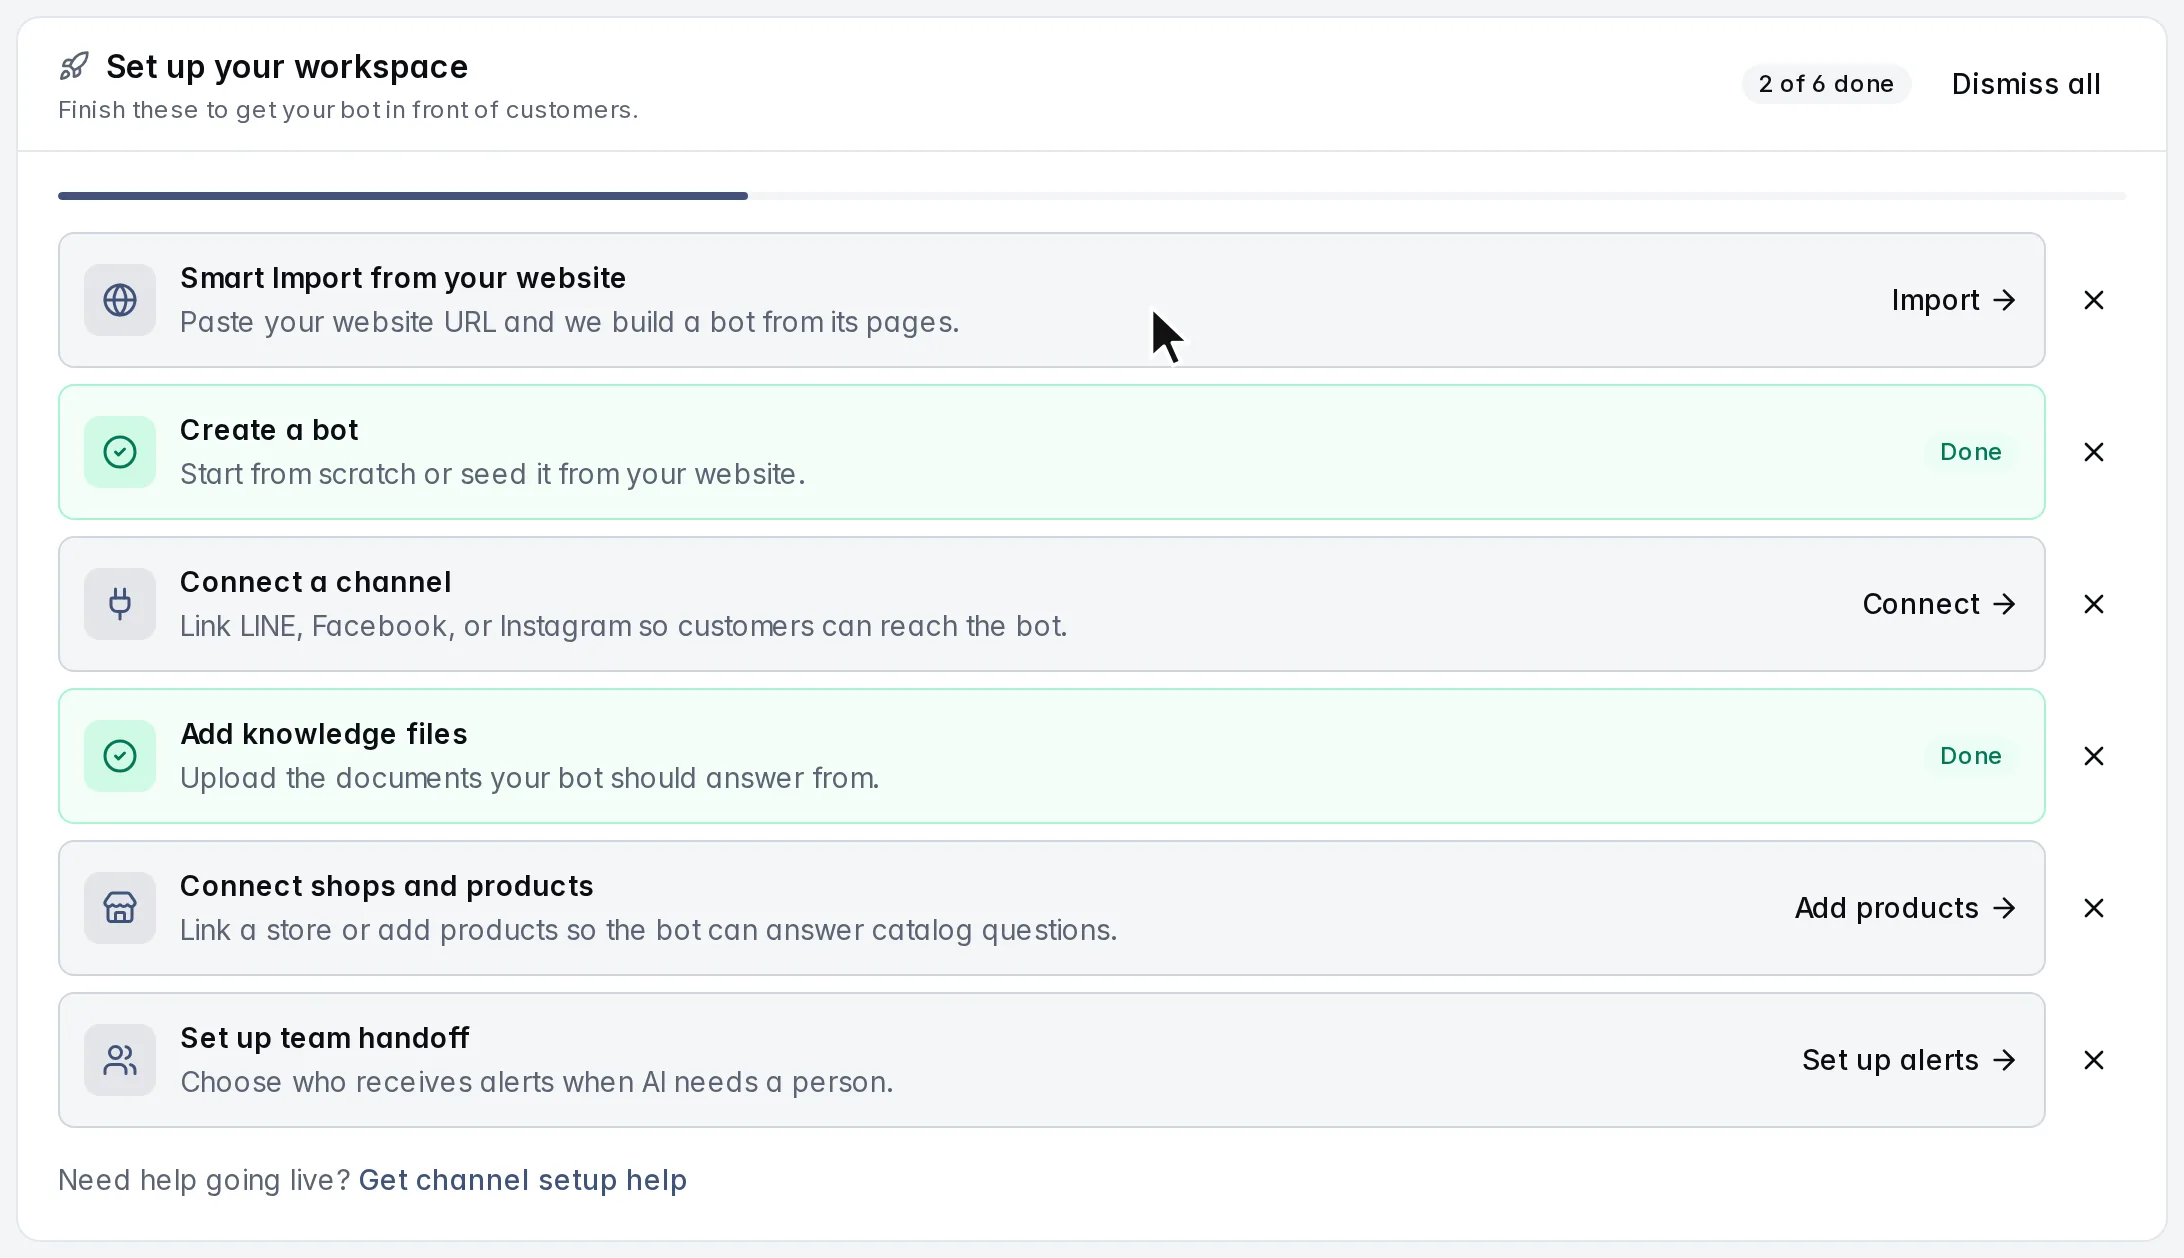2184x1258 pixels.
Task: Click the Set up your workspace heading
Action: (287, 67)
